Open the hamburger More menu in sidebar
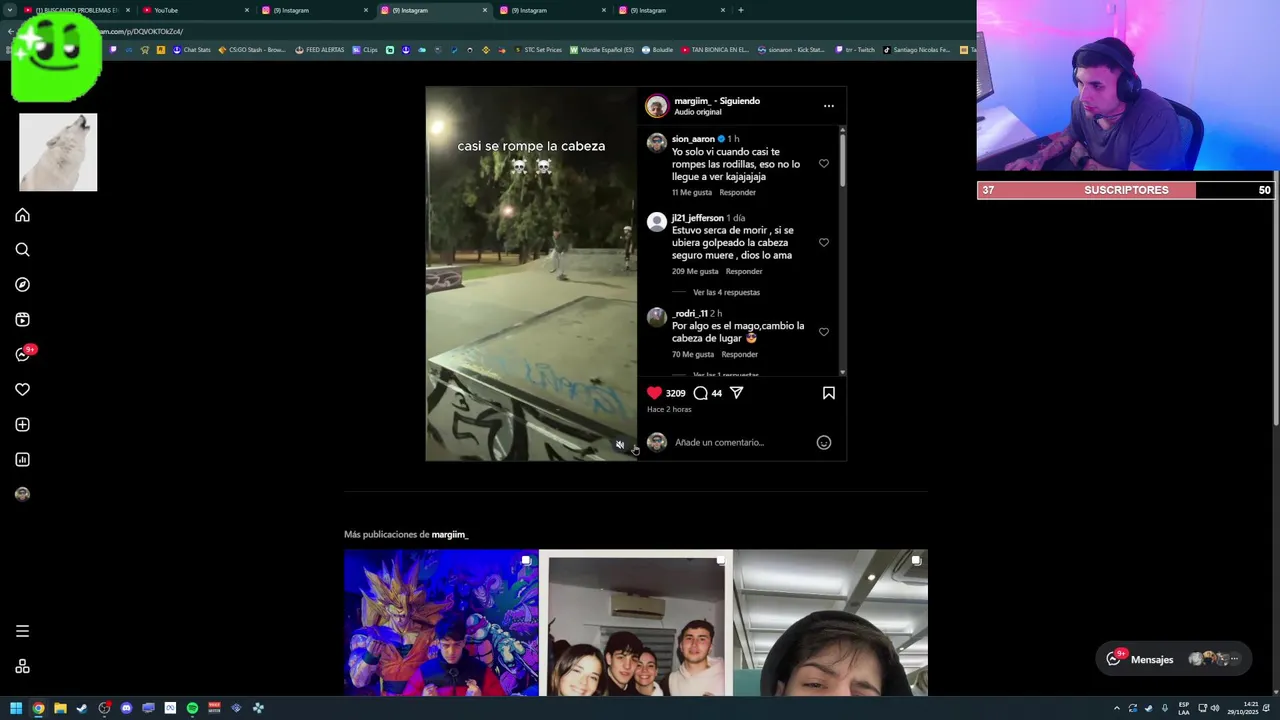Image resolution: width=1280 pixels, height=720 pixels. coord(22,631)
